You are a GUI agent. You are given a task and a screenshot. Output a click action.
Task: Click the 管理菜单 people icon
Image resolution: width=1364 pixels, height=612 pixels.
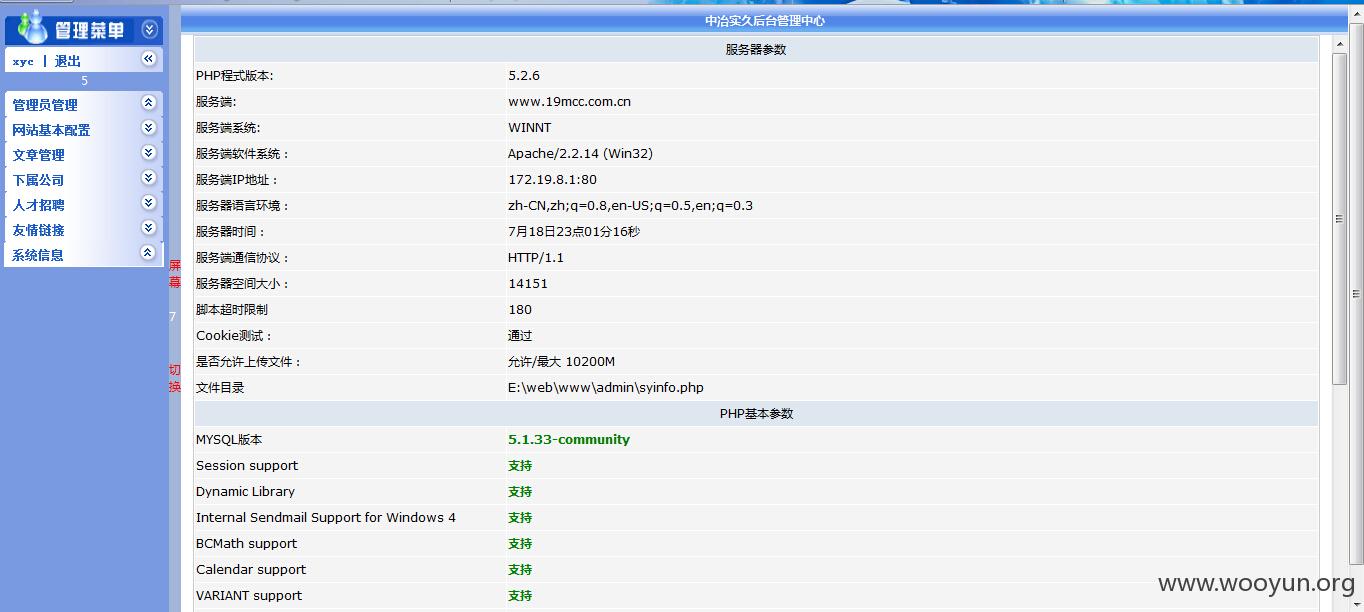coord(31,27)
